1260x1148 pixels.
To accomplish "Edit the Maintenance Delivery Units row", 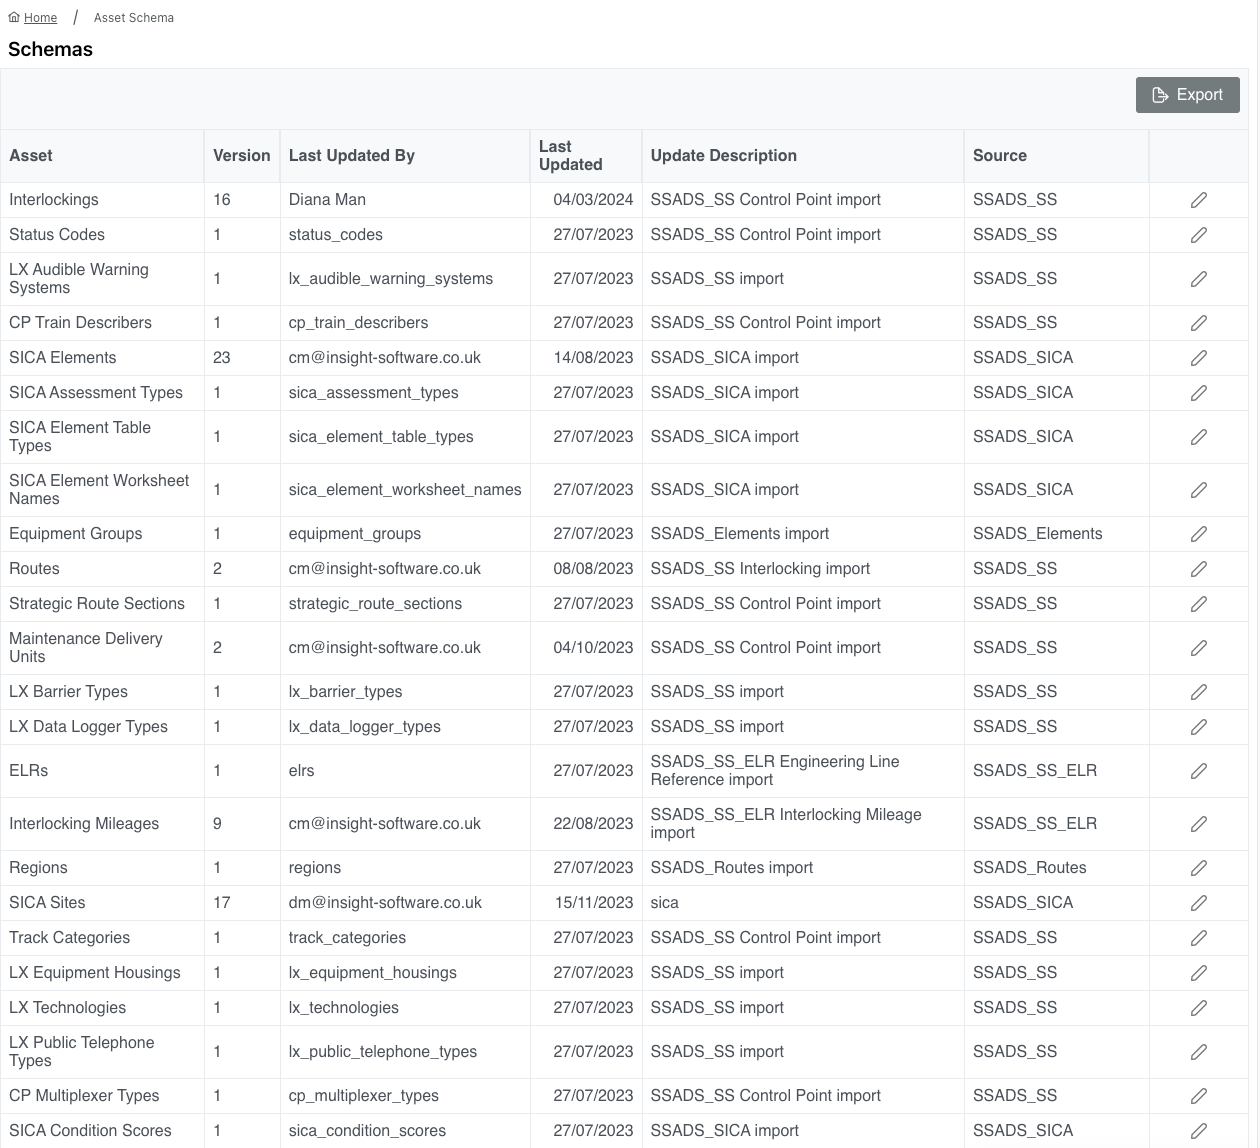I will pyautogui.click(x=1198, y=648).
